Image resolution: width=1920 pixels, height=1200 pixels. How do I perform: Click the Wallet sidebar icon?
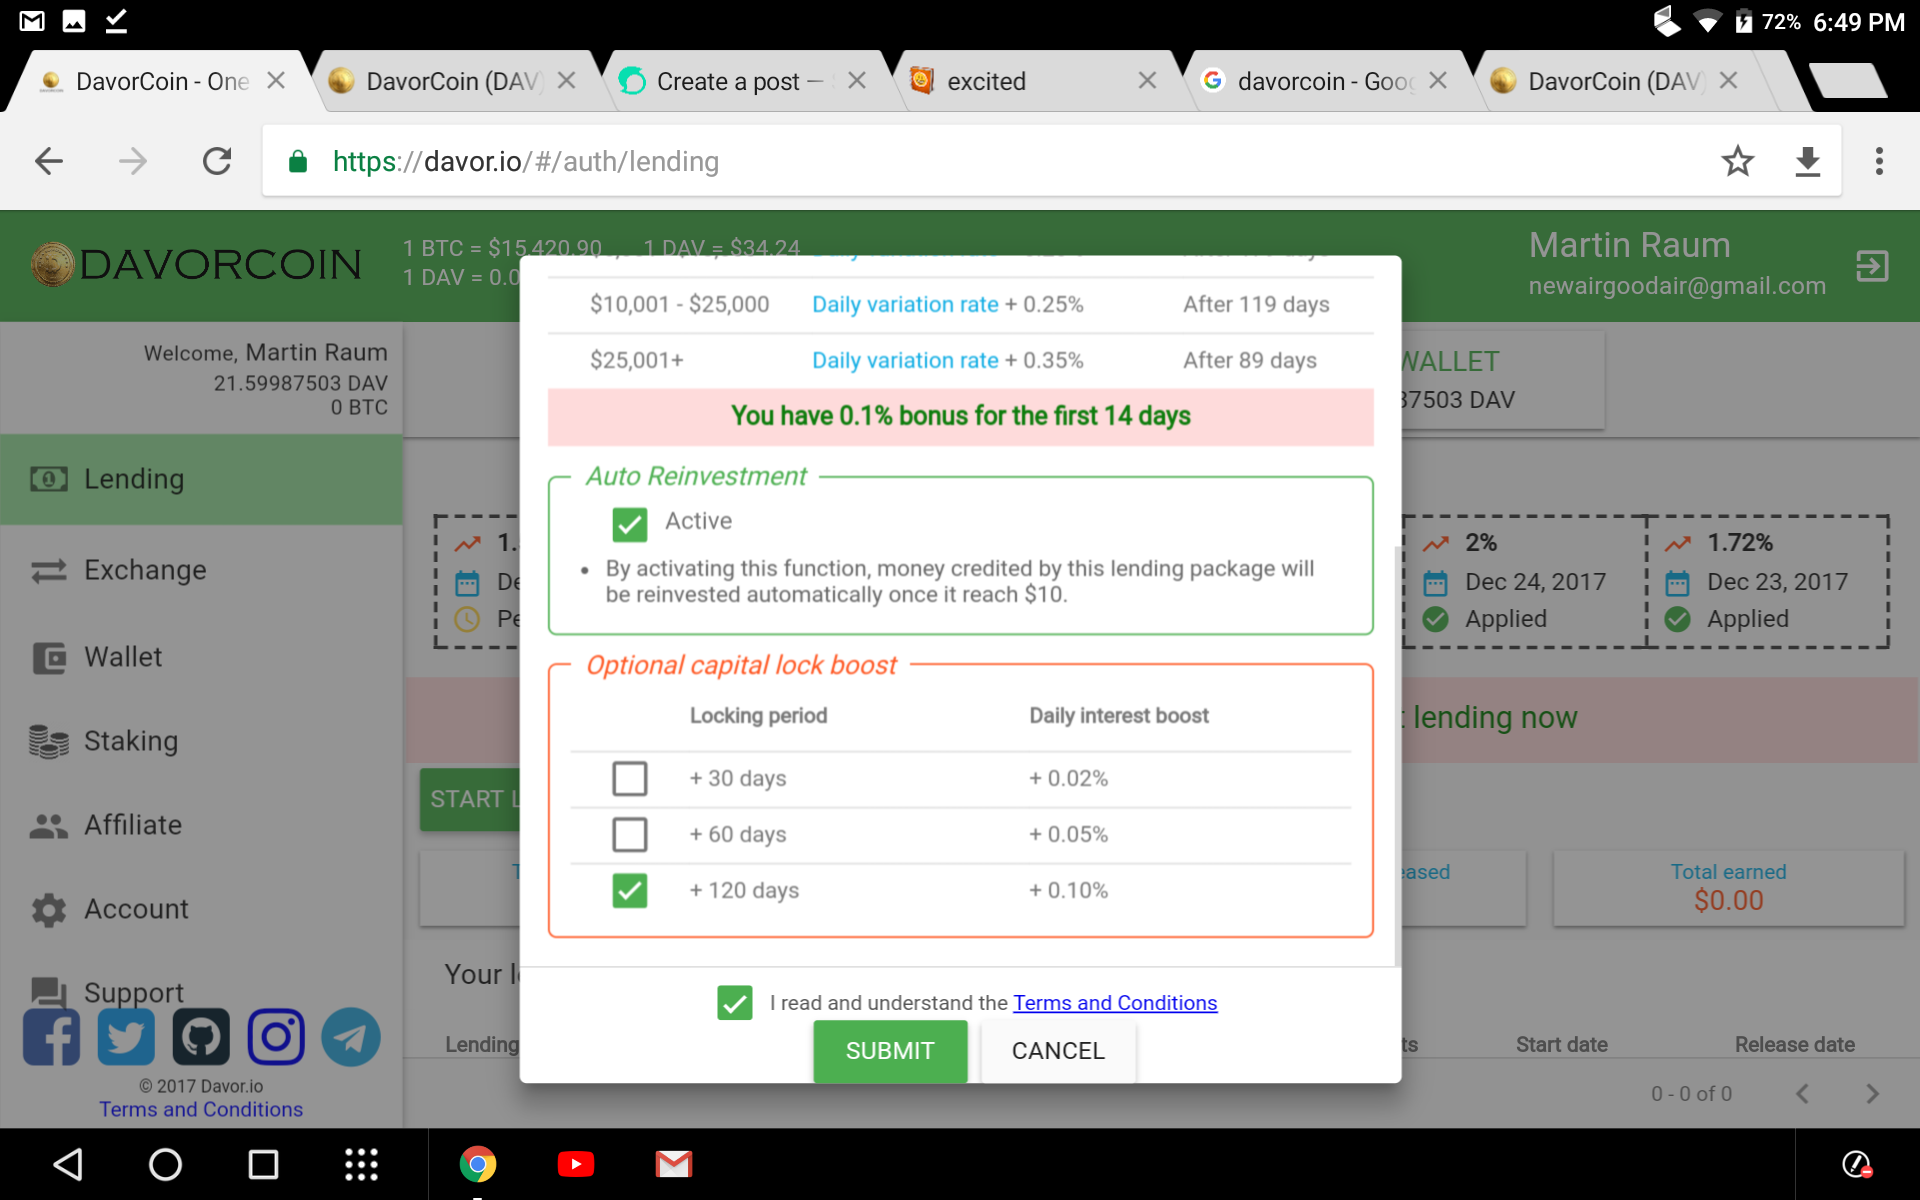[48, 655]
